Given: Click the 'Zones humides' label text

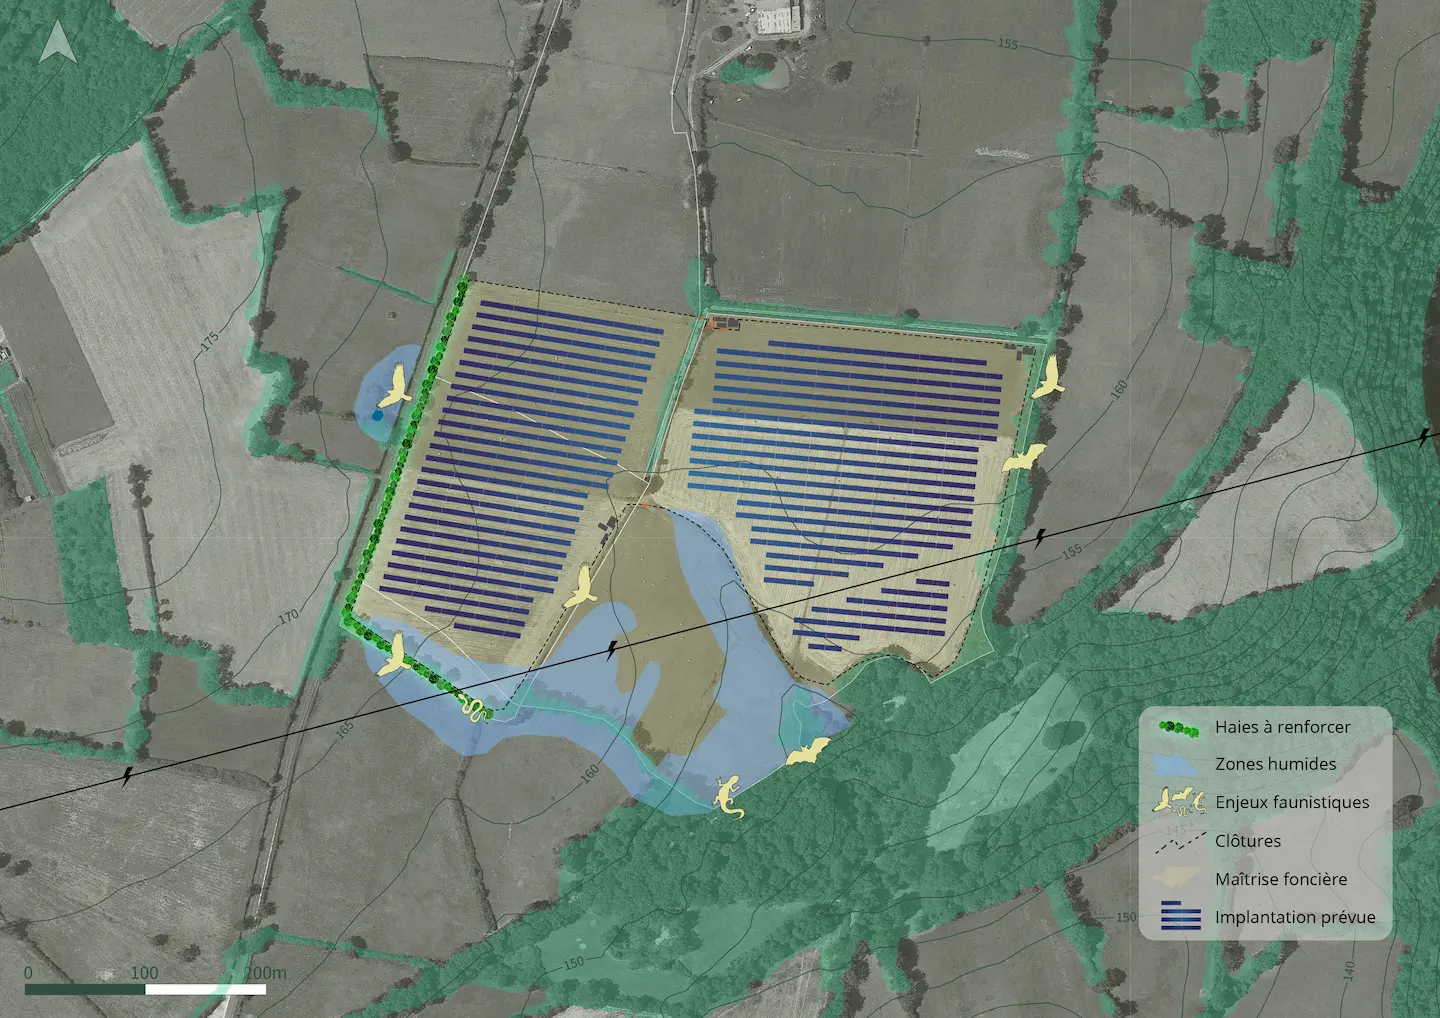Looking at the screenshot, I should (x=1274, y=764).
